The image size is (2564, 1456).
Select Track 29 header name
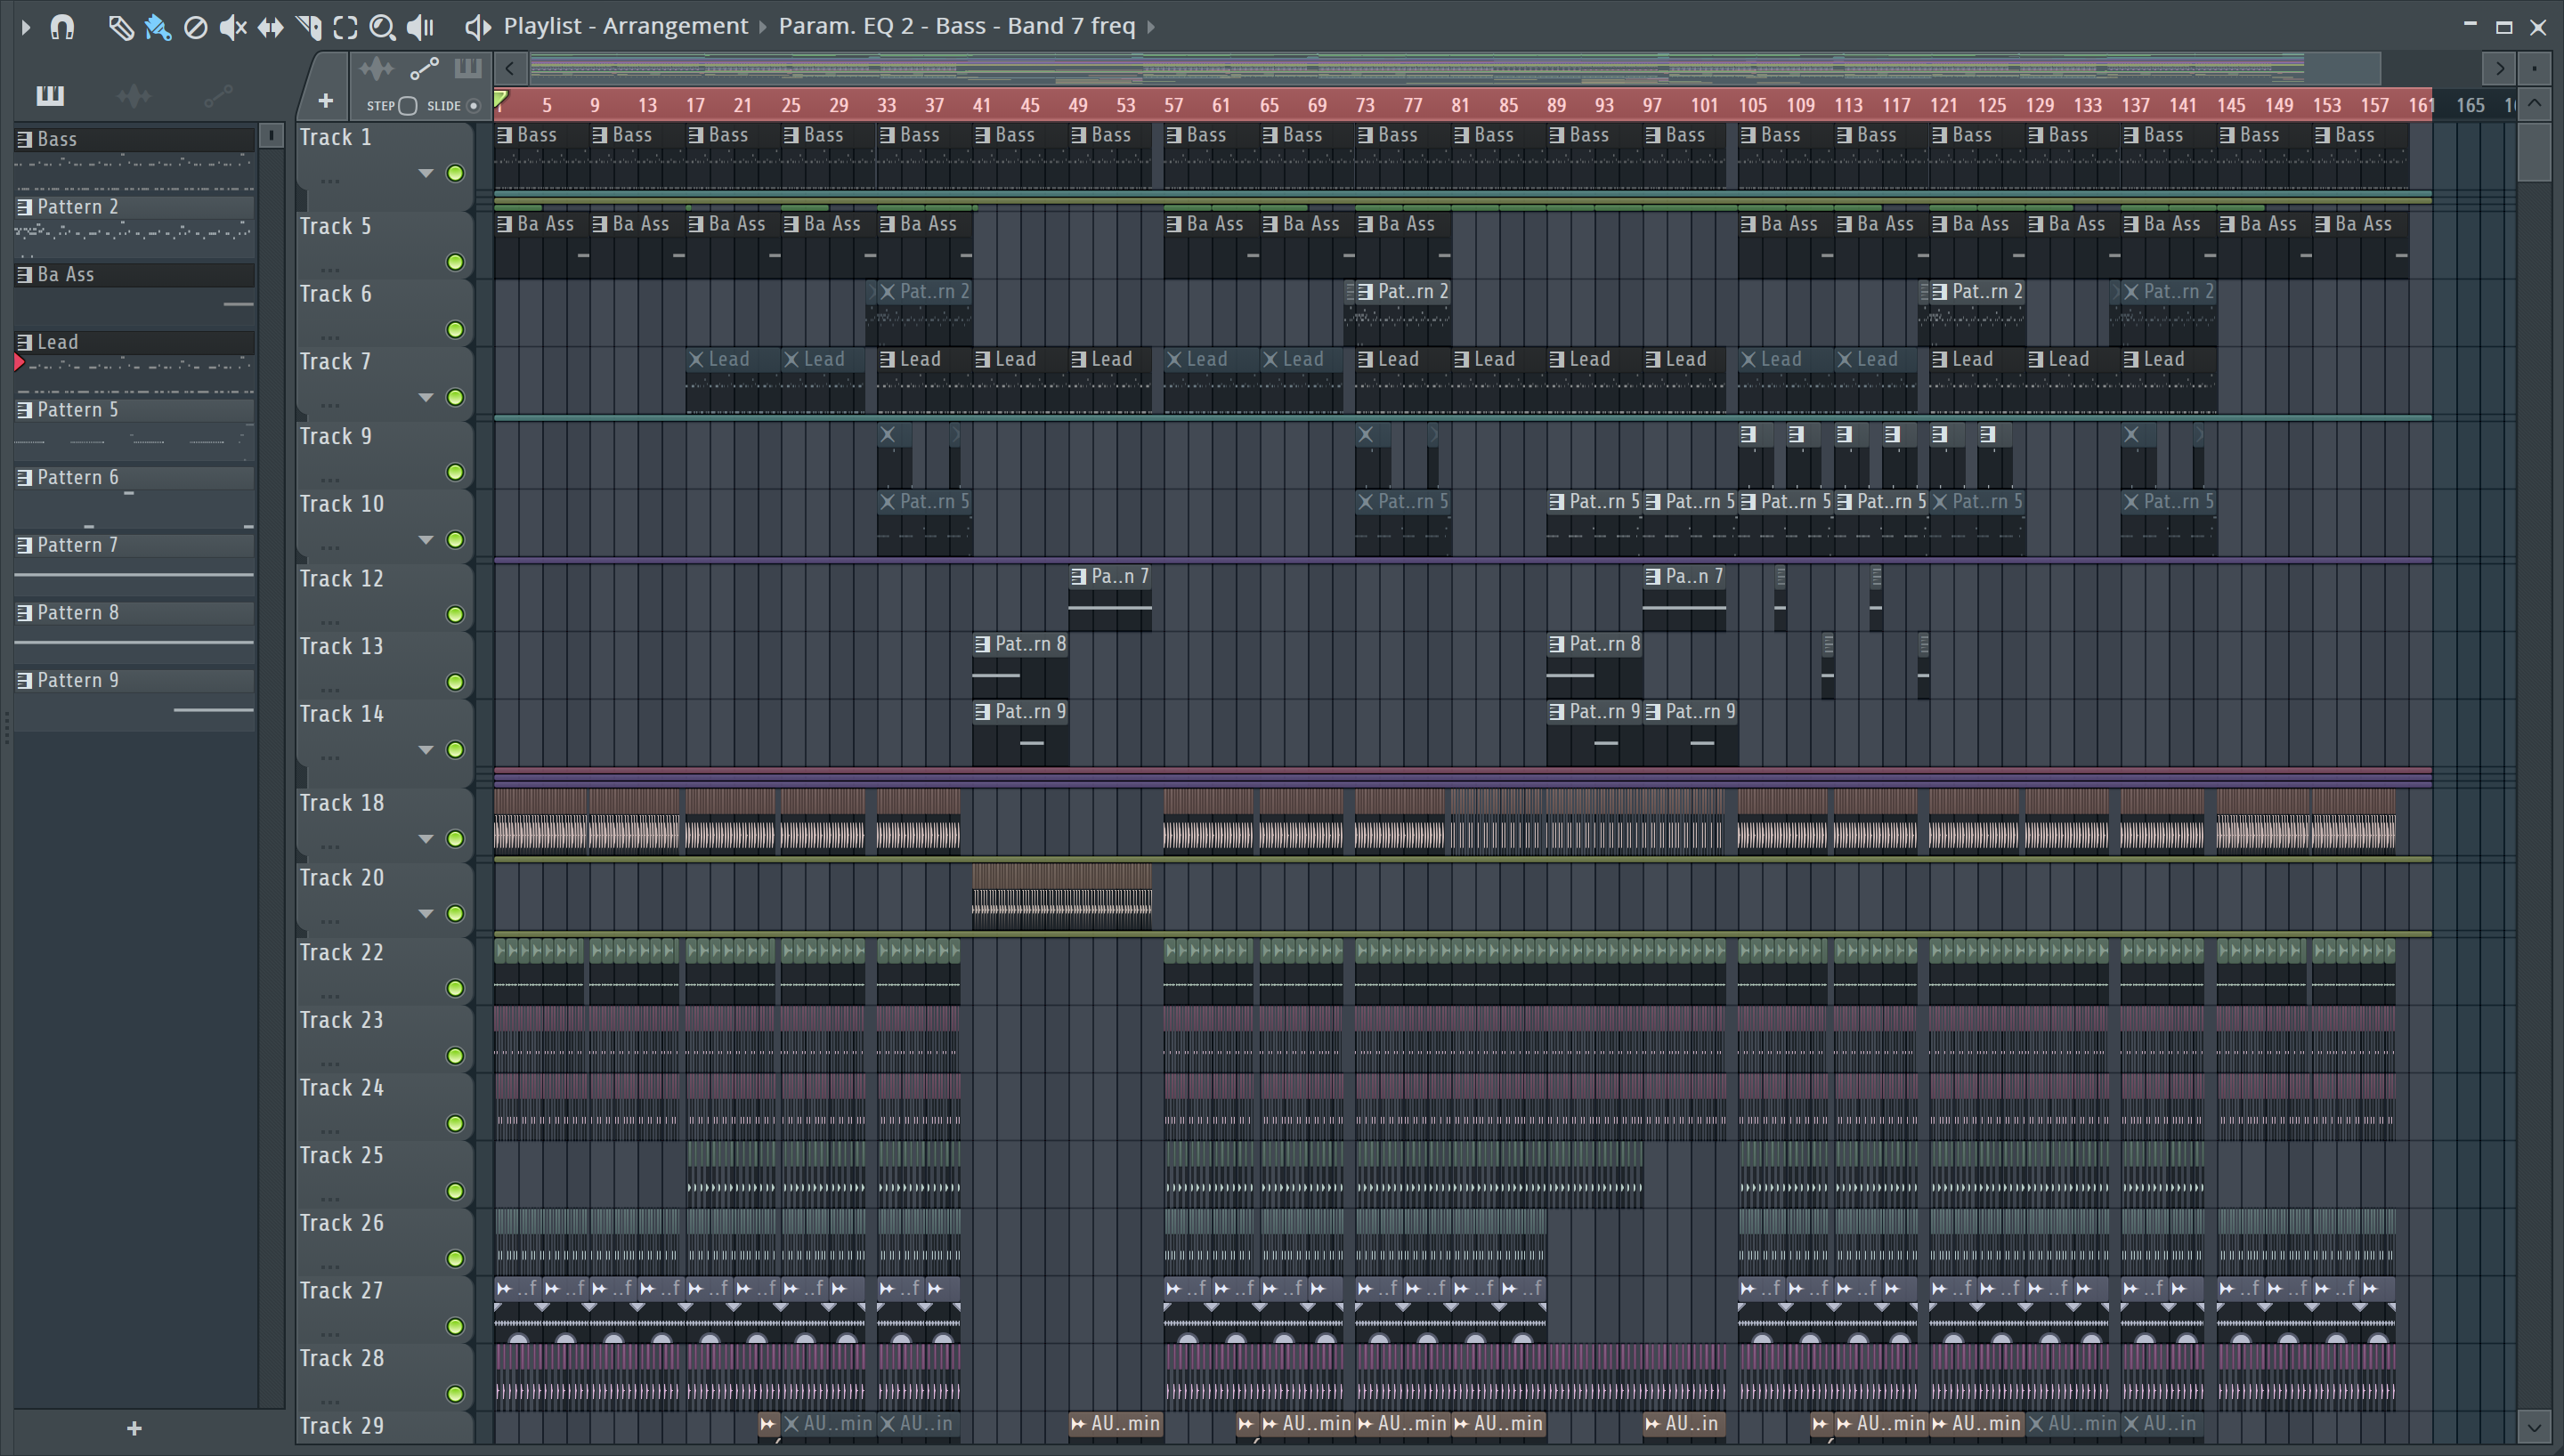pos(341,1425)
